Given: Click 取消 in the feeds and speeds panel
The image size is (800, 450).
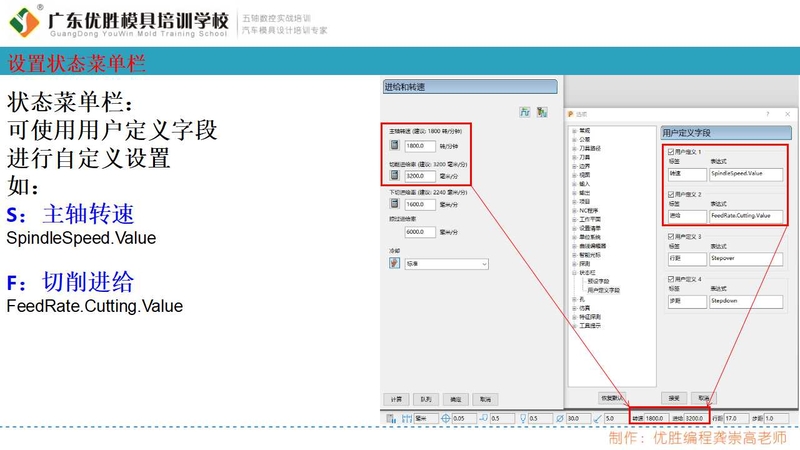Looking at the screenshot, I should (485, 399).
